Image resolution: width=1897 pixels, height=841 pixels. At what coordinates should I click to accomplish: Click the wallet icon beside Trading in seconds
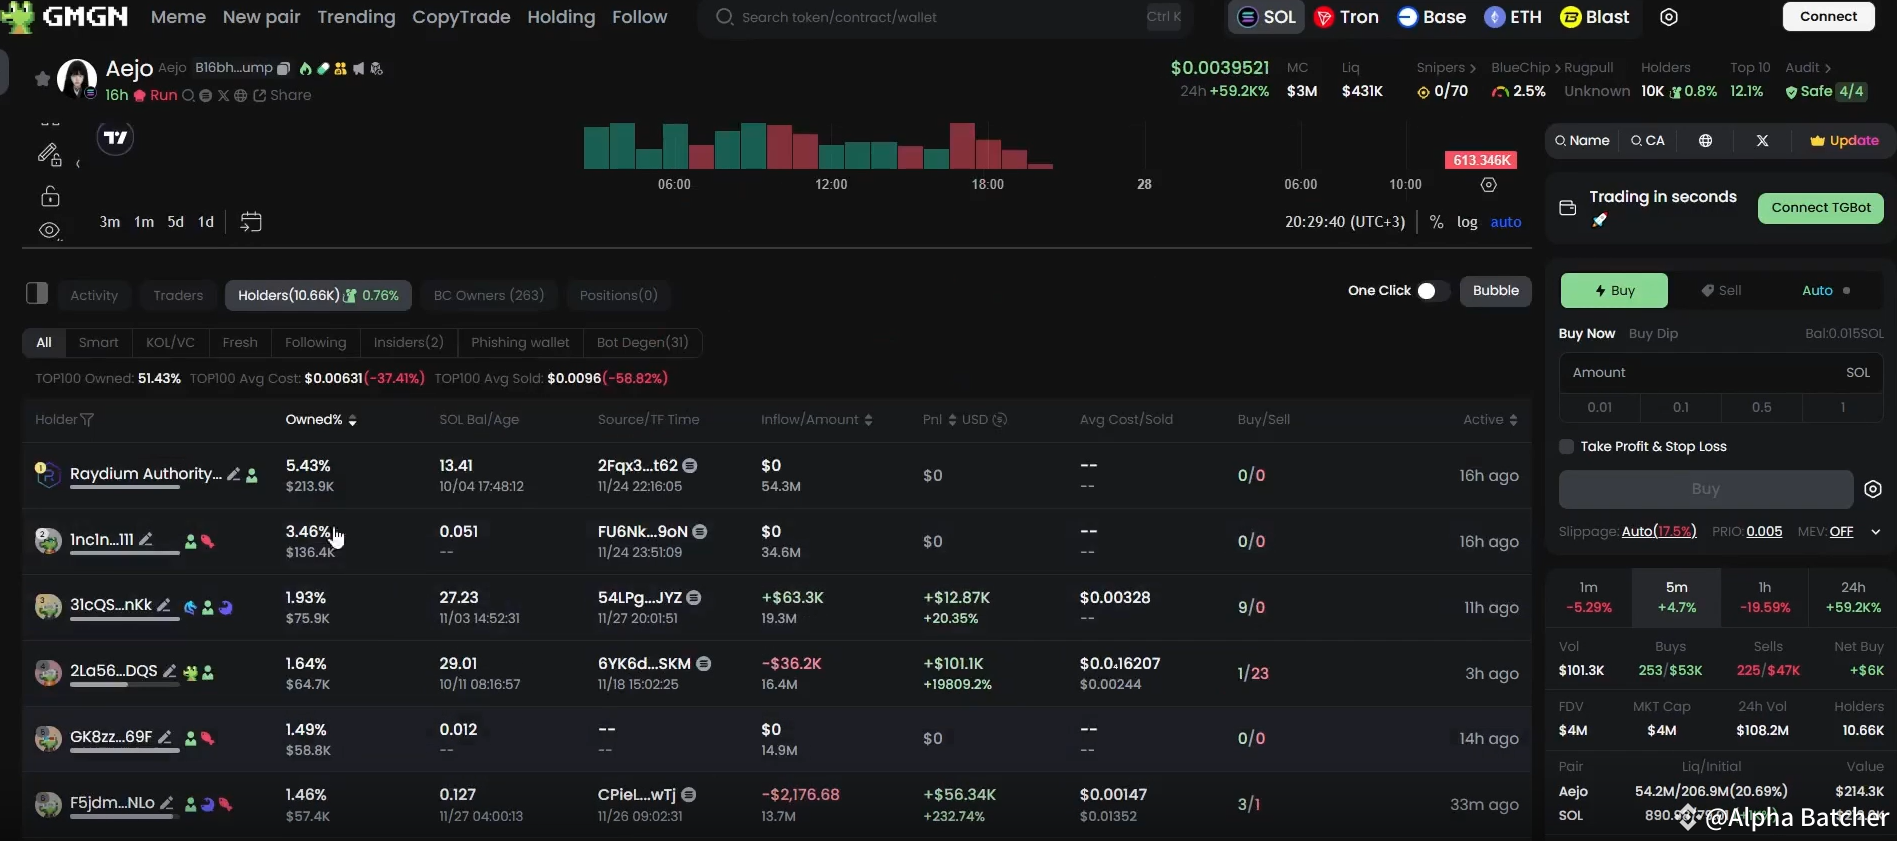(x=1567, y=208)
